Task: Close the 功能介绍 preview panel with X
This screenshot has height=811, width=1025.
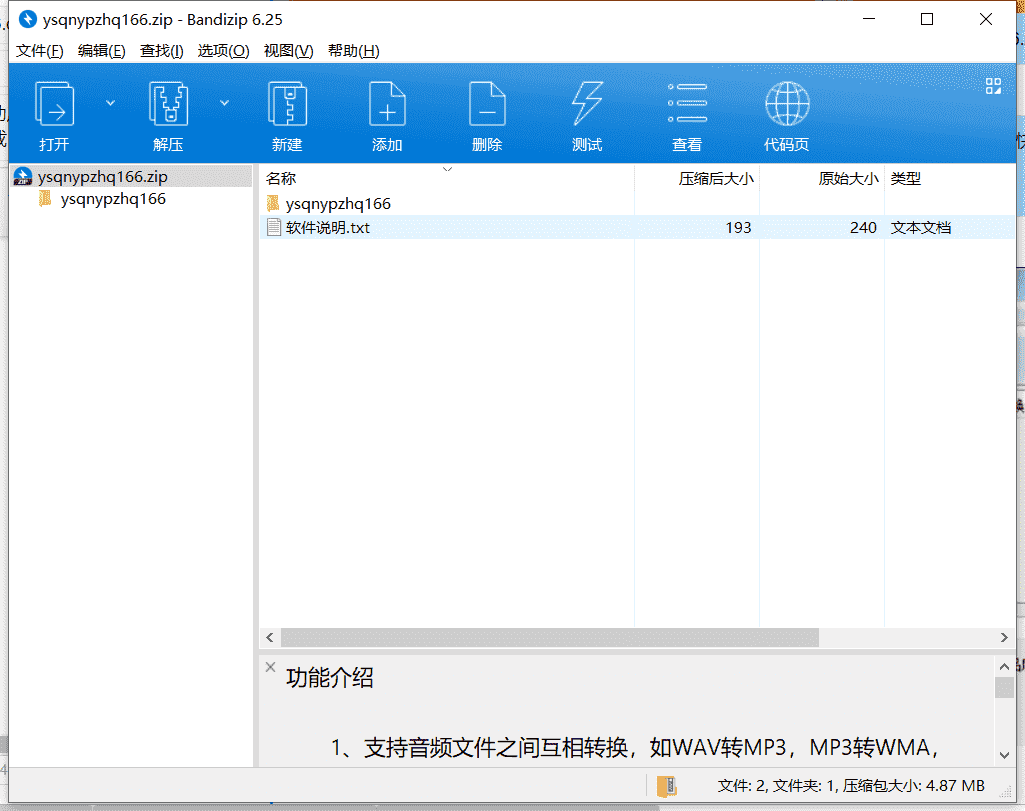Action: click(x=271, y=667)
